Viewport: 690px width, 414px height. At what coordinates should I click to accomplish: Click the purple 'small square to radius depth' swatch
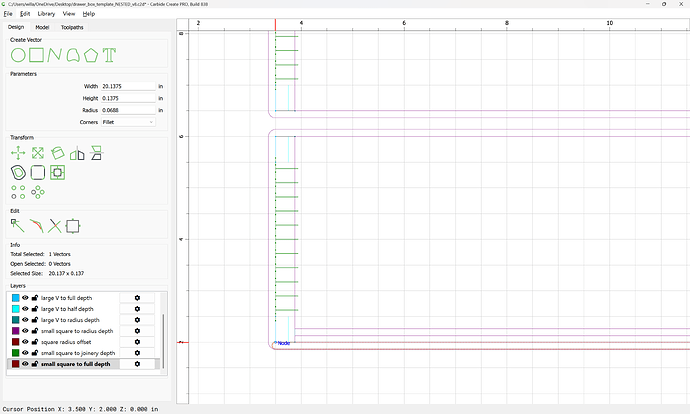pos(15,331)
